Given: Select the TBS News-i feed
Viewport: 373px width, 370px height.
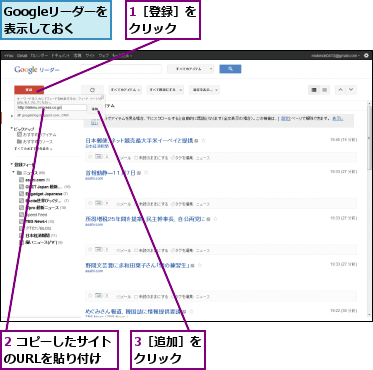Looking at the screenshot, I should click(36, 221).
